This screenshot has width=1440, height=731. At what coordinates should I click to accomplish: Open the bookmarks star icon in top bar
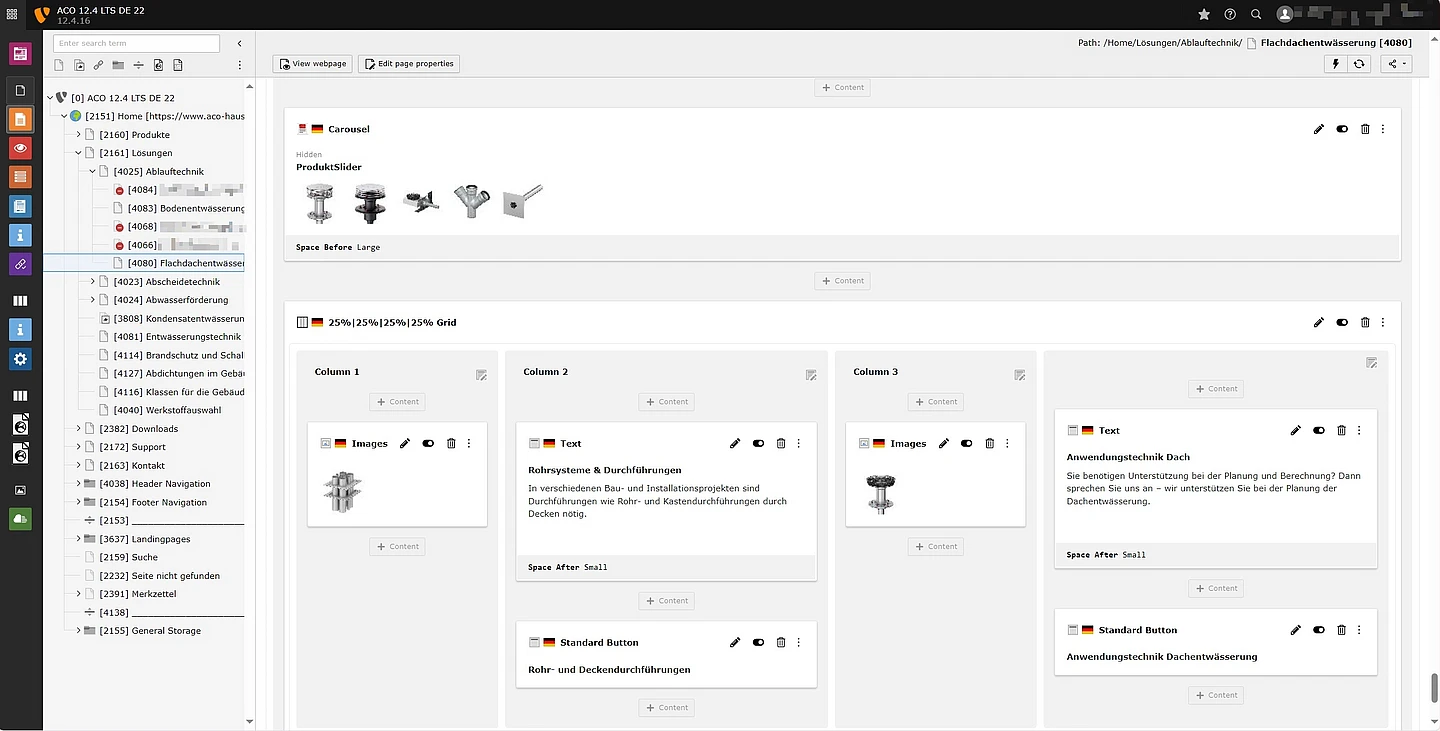1204,14
